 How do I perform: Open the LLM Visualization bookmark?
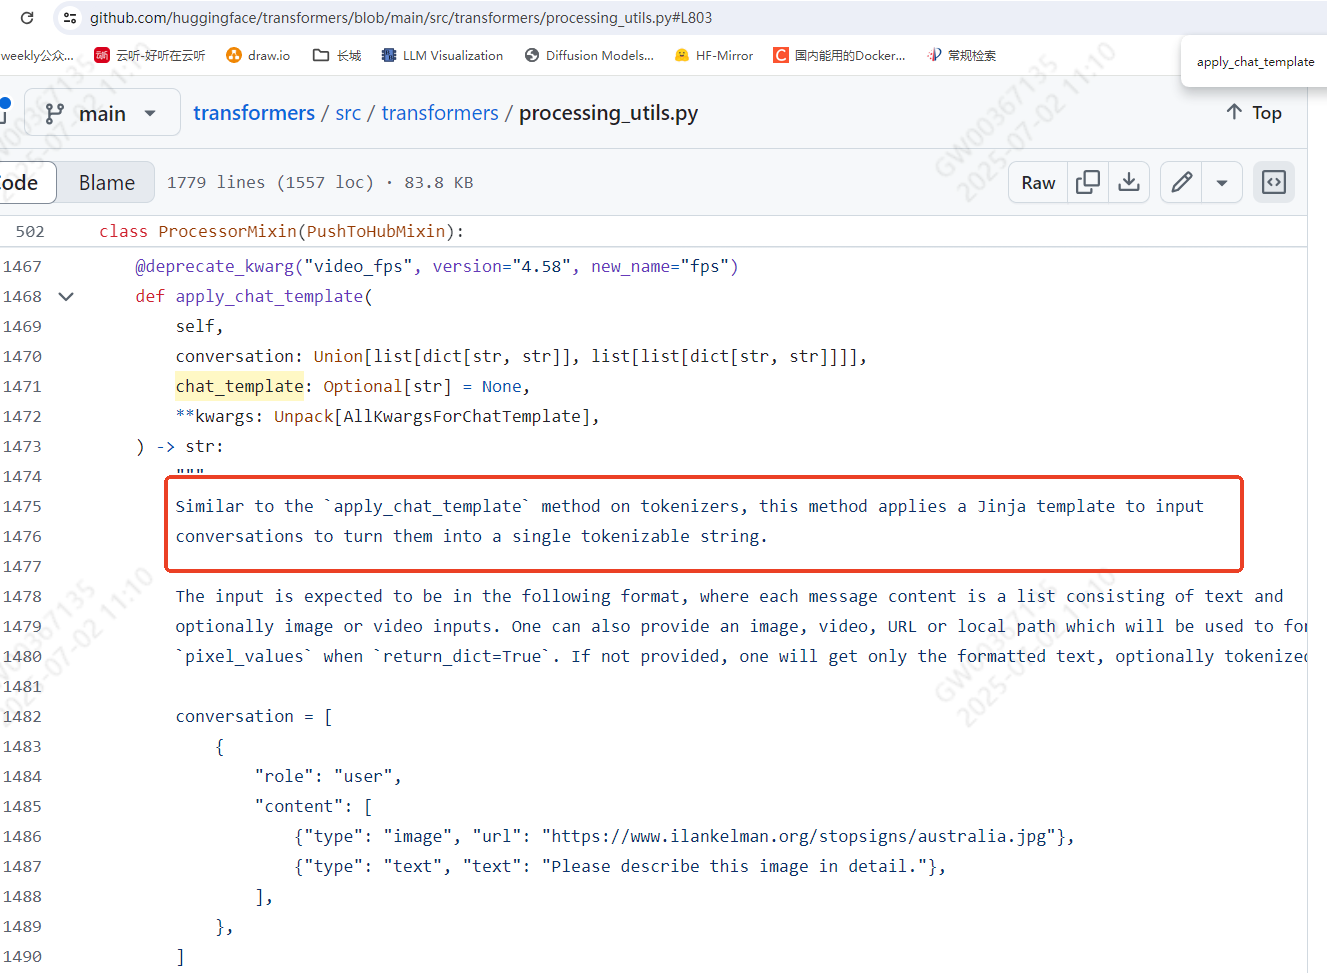442,55
